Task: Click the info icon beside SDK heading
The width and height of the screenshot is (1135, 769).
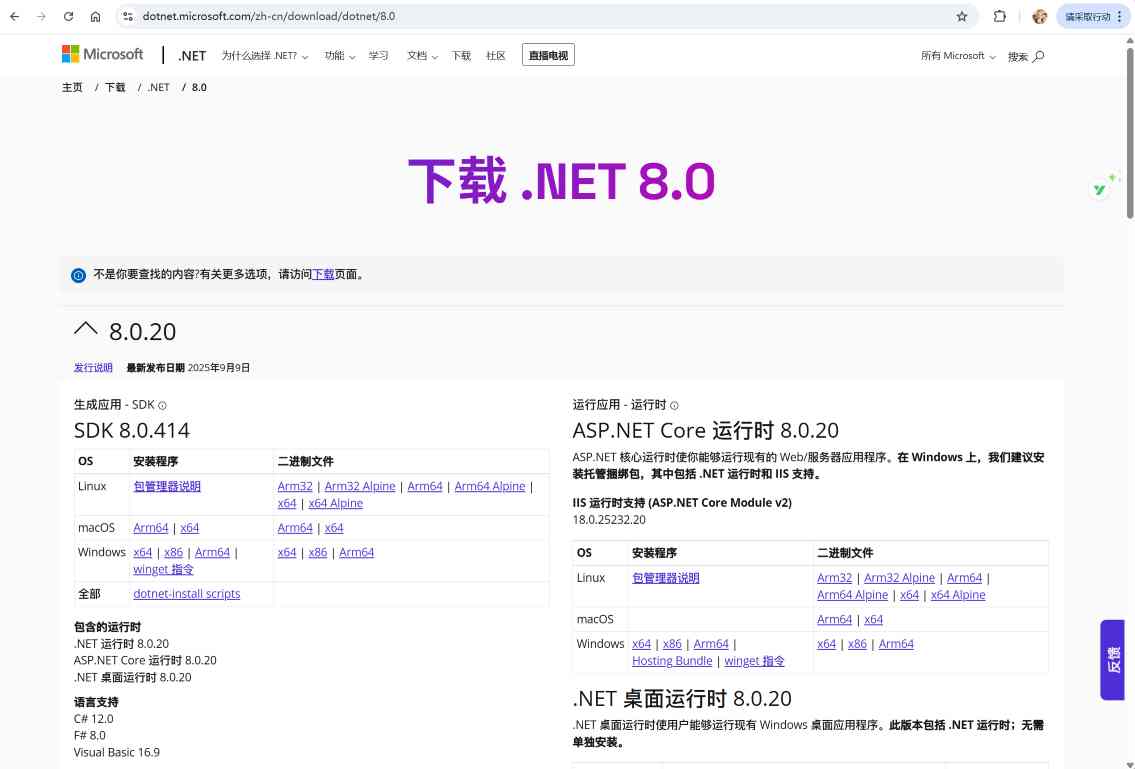Action: [162, 406]
